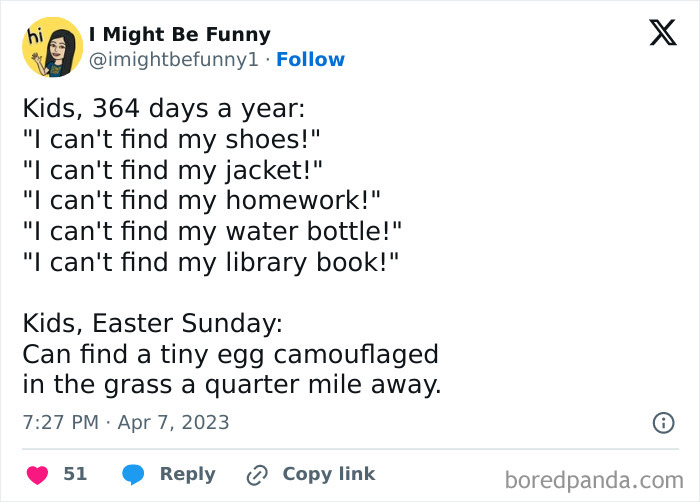Click the chain link copy icon
This screenshot has height=502, width=700.
257,474
